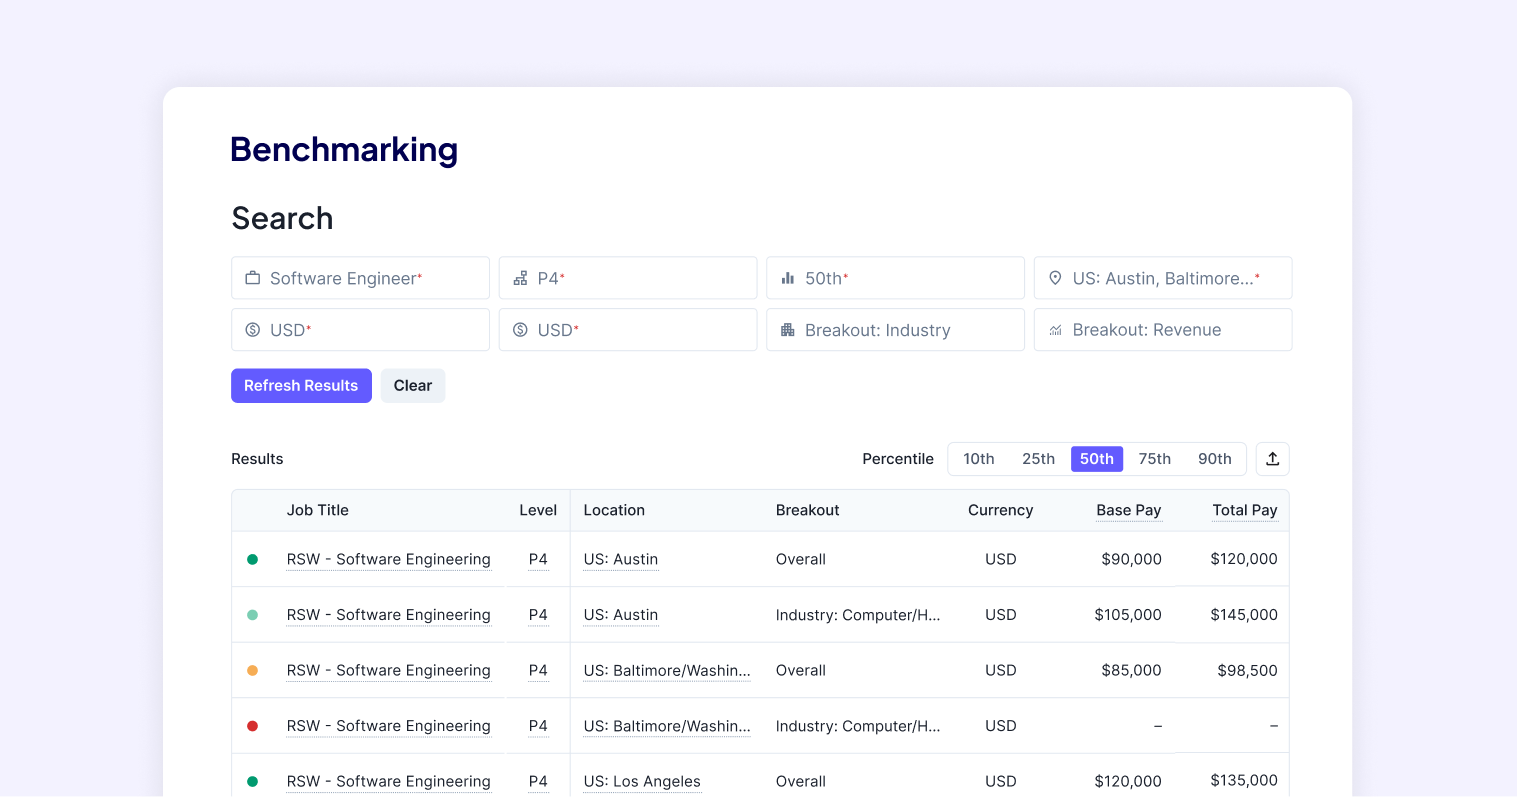Click red dot on Baltimore Industry row
The height and width of the screenshot is (797, 1517).
click(x=253, y=726)
